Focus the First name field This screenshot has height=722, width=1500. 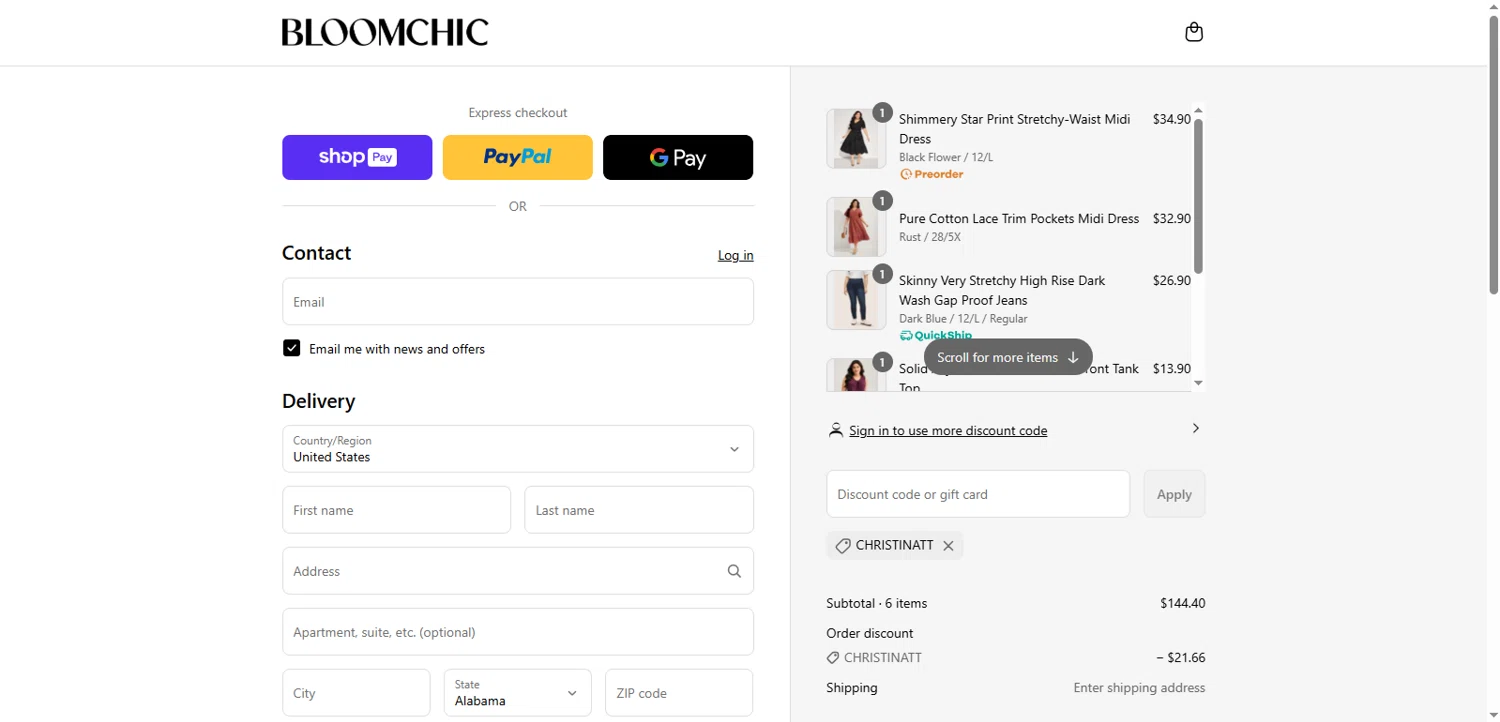[x=396, y=510]
